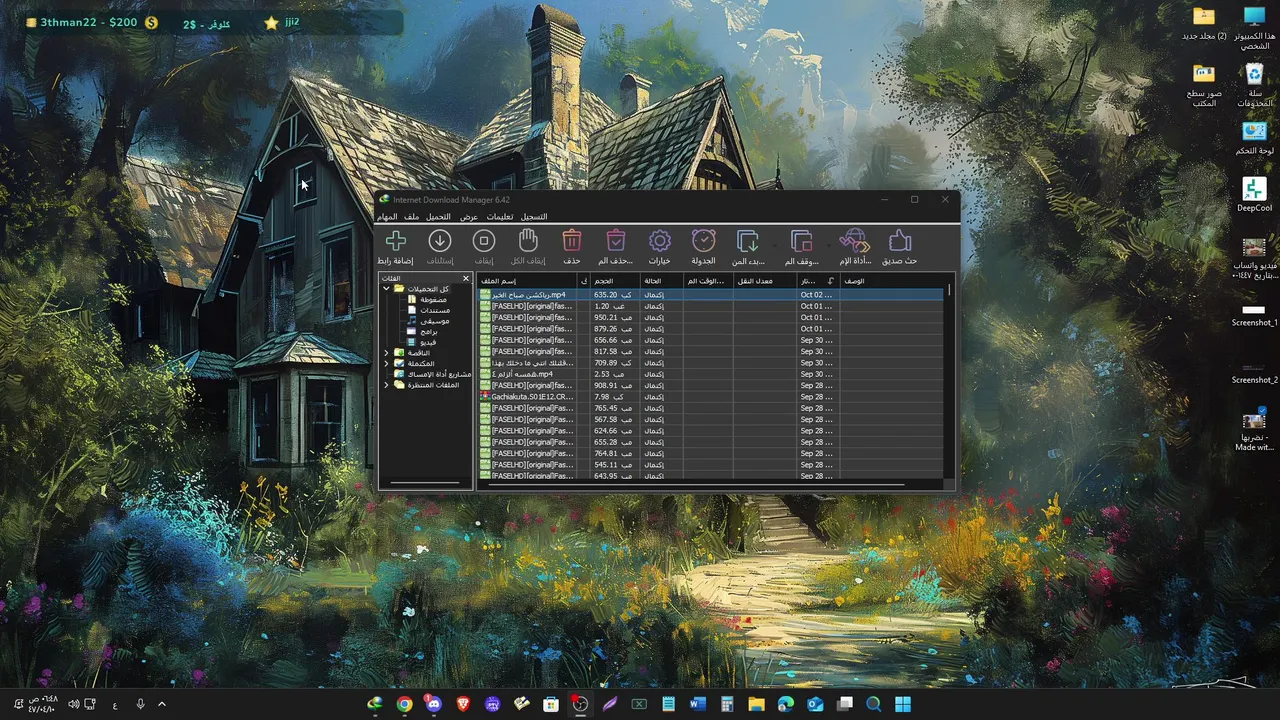Open Options (خيارات) gear icon
This screenshot has width=1280, height=720.
(660, 241)
